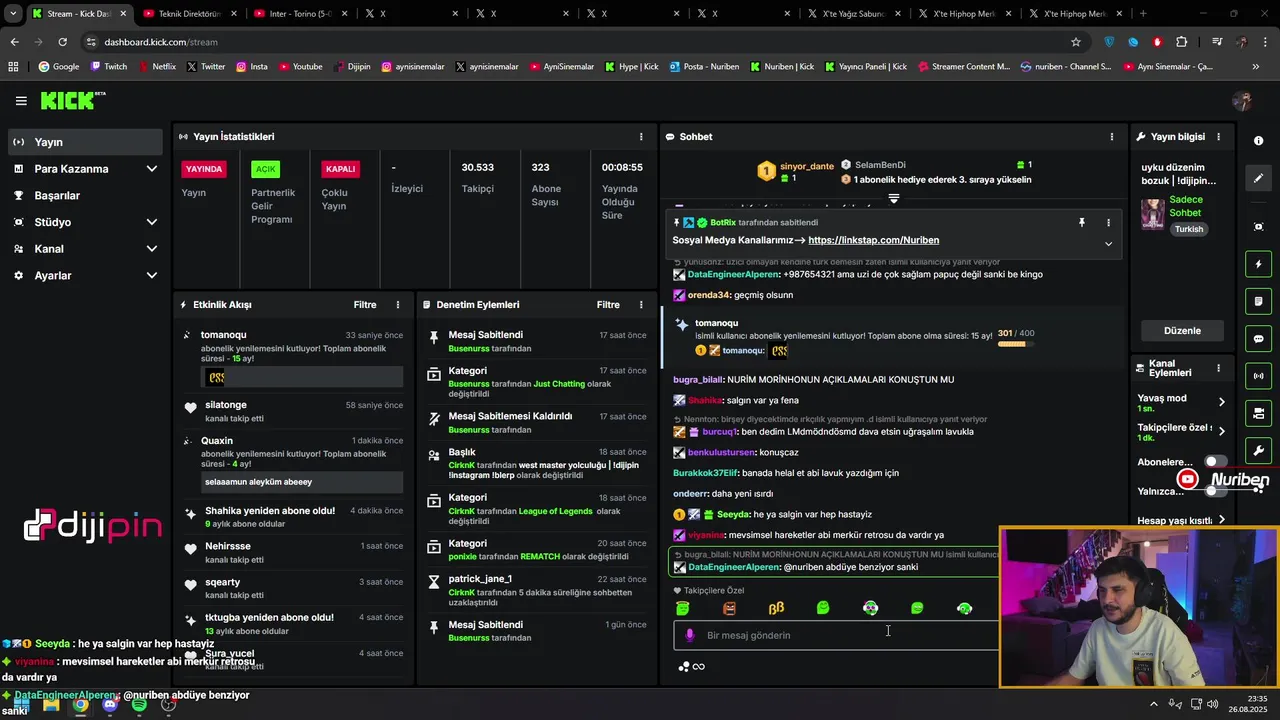The image size is (1280, 720).
Task: Open the hamburger menu beside Kick logo
Action: (21, 101)
